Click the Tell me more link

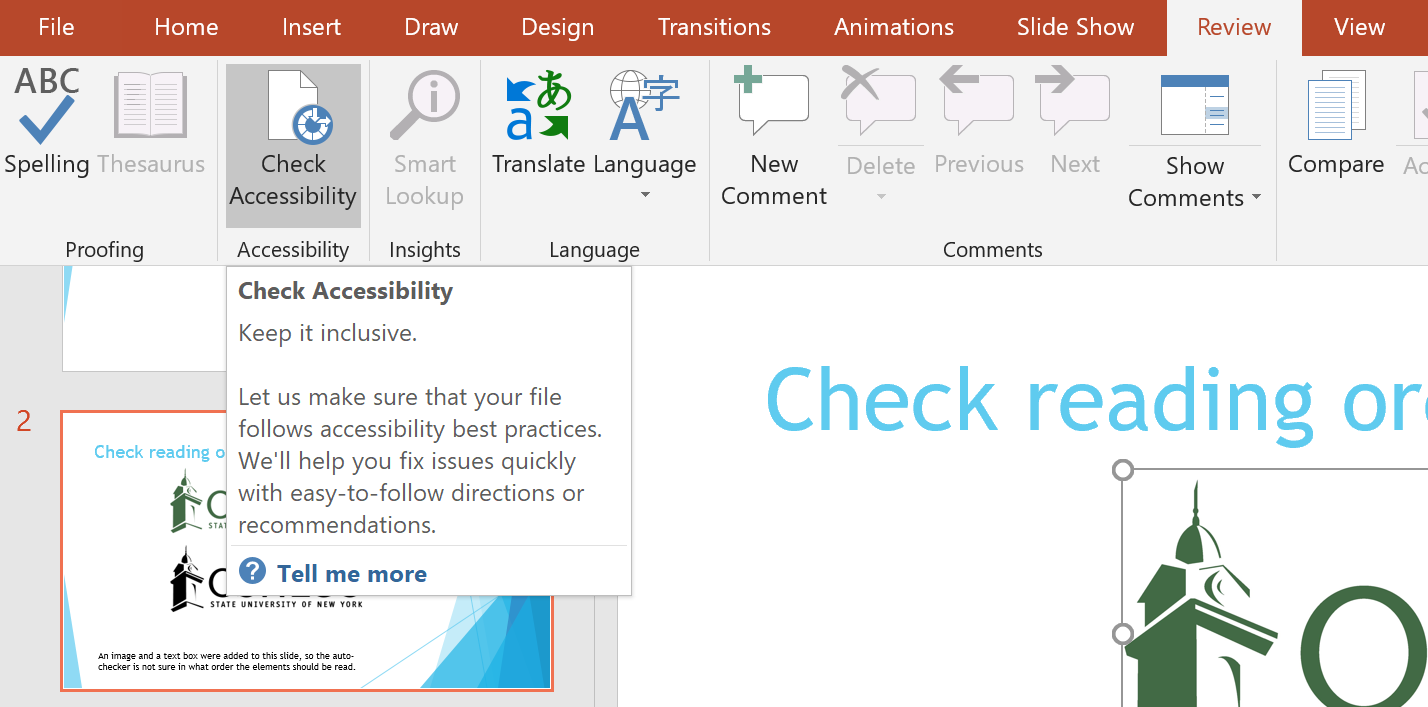point(352,573)
